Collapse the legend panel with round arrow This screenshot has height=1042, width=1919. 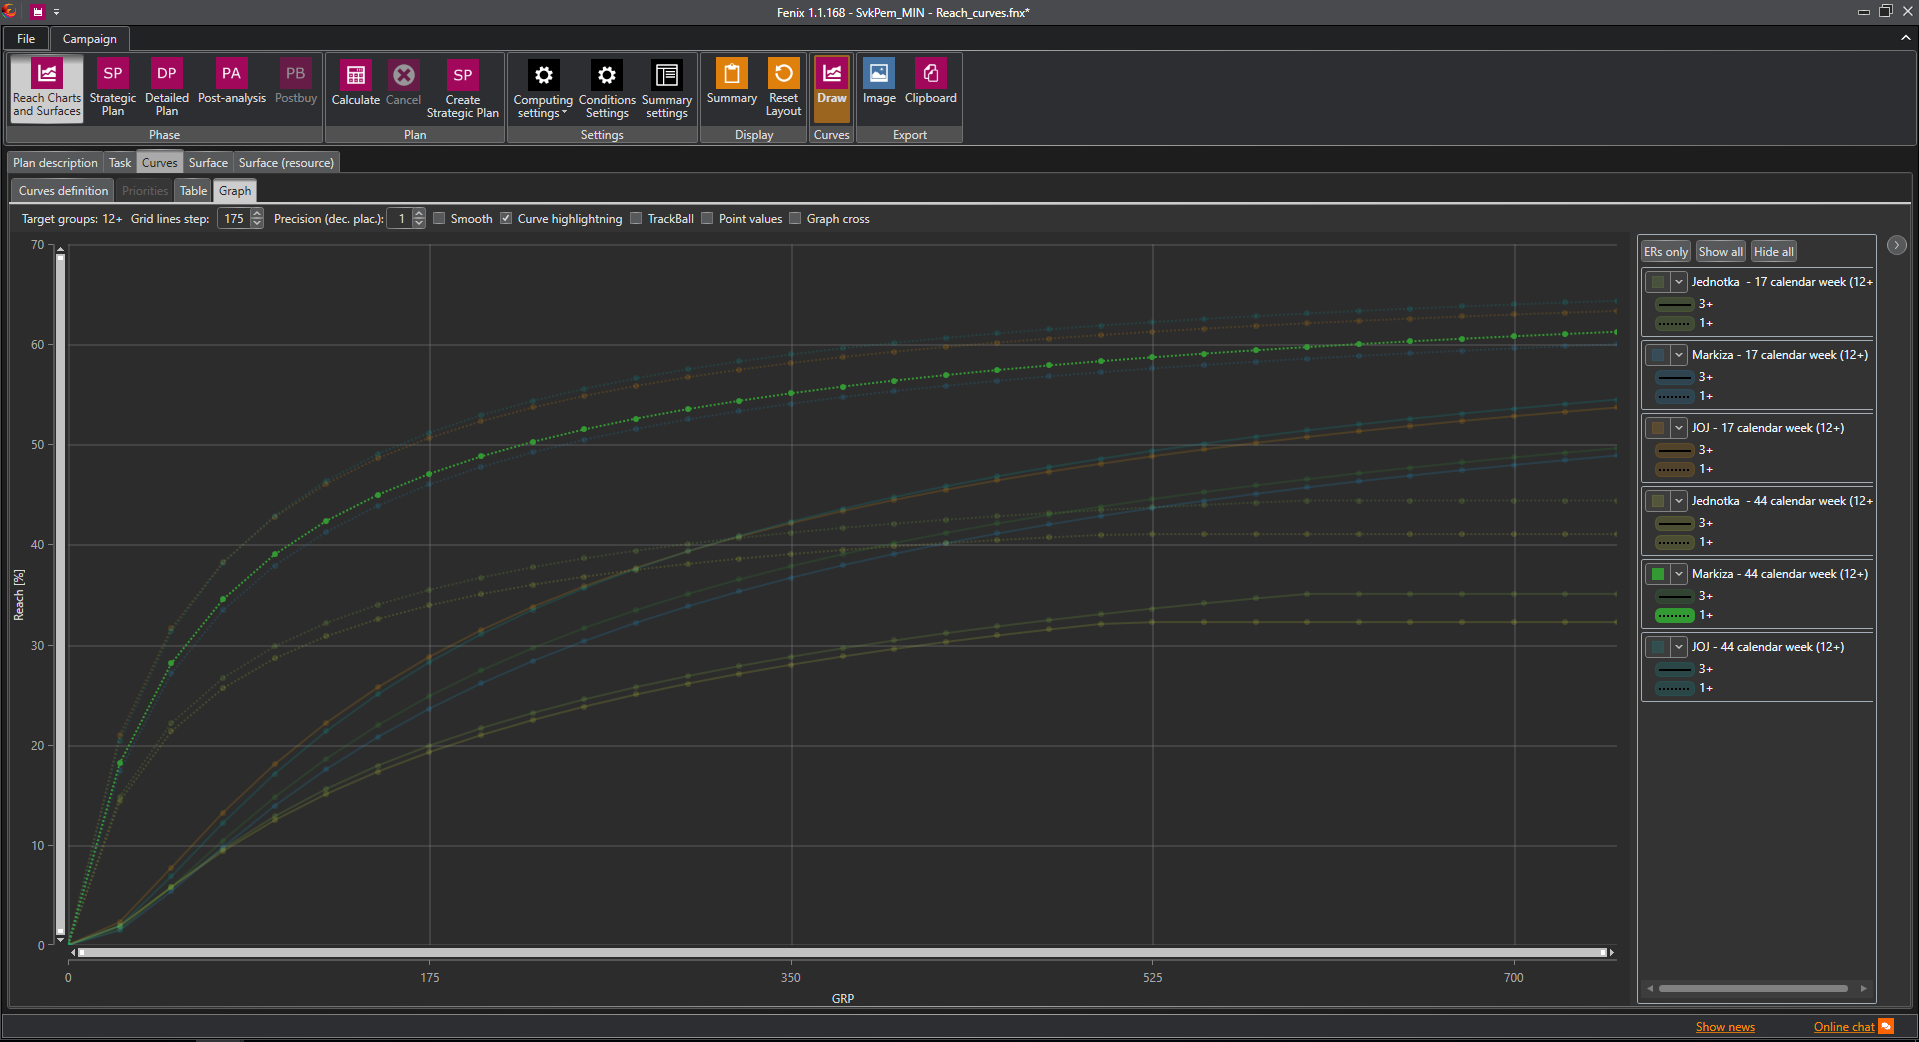click(x=1896, y=245)
